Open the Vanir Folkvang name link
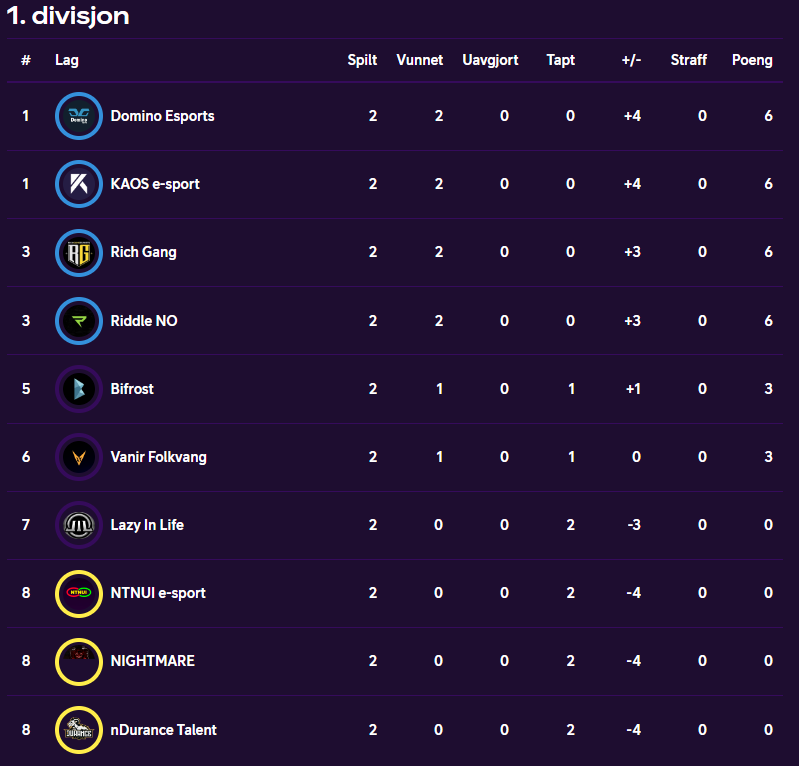The width and height of the screenshot is (799, 766). tap(158, 457)
